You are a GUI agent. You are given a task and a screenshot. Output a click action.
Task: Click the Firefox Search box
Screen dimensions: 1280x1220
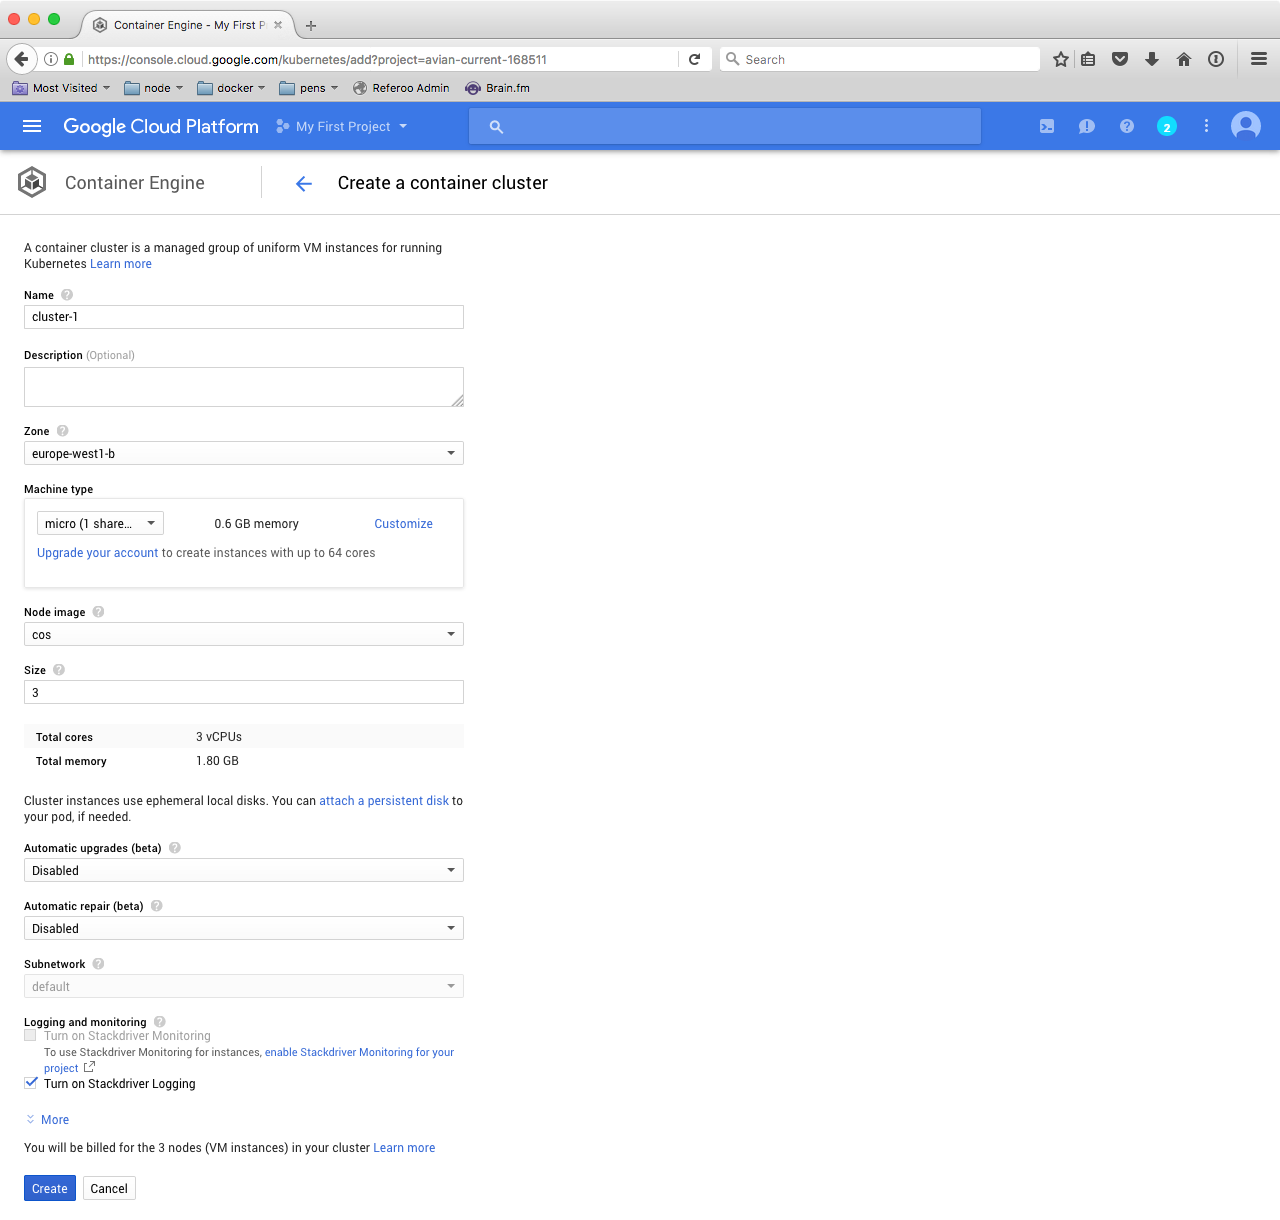coord(880,59)
